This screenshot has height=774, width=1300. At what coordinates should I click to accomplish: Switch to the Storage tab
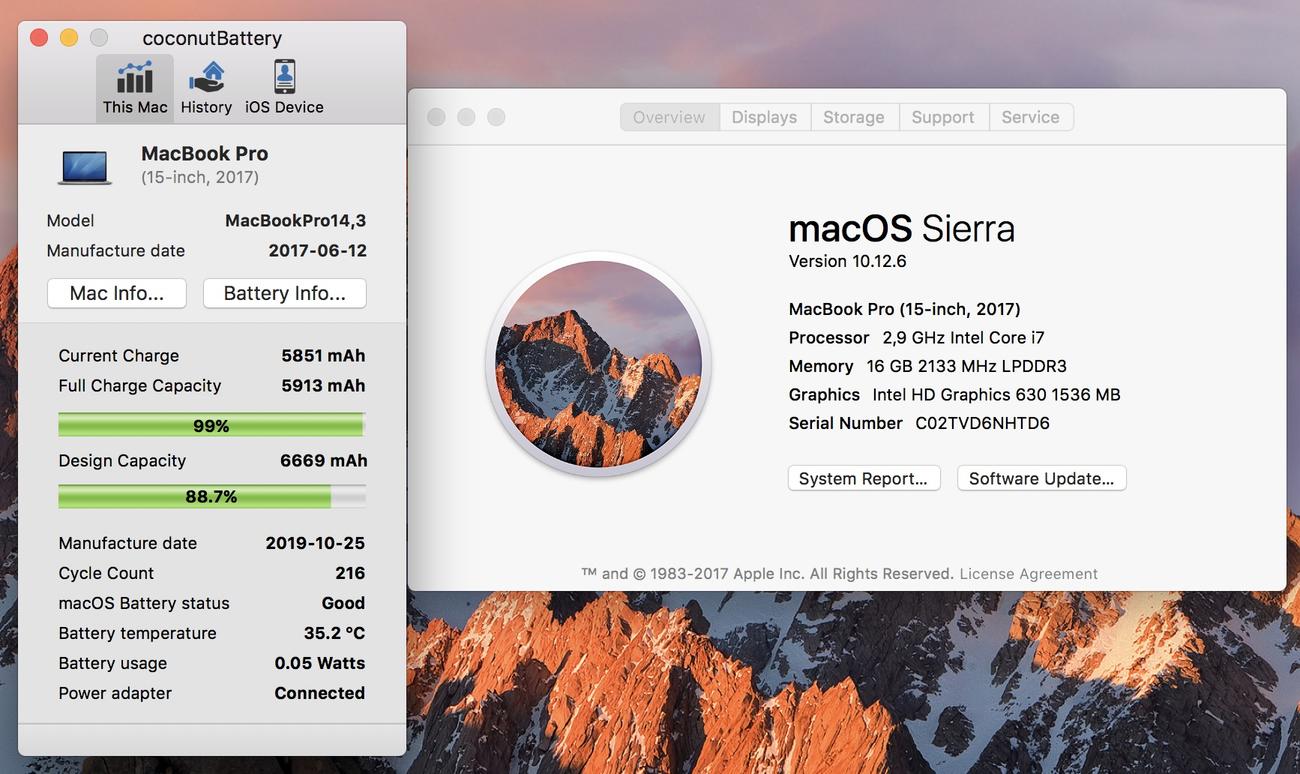coord(854,117)
